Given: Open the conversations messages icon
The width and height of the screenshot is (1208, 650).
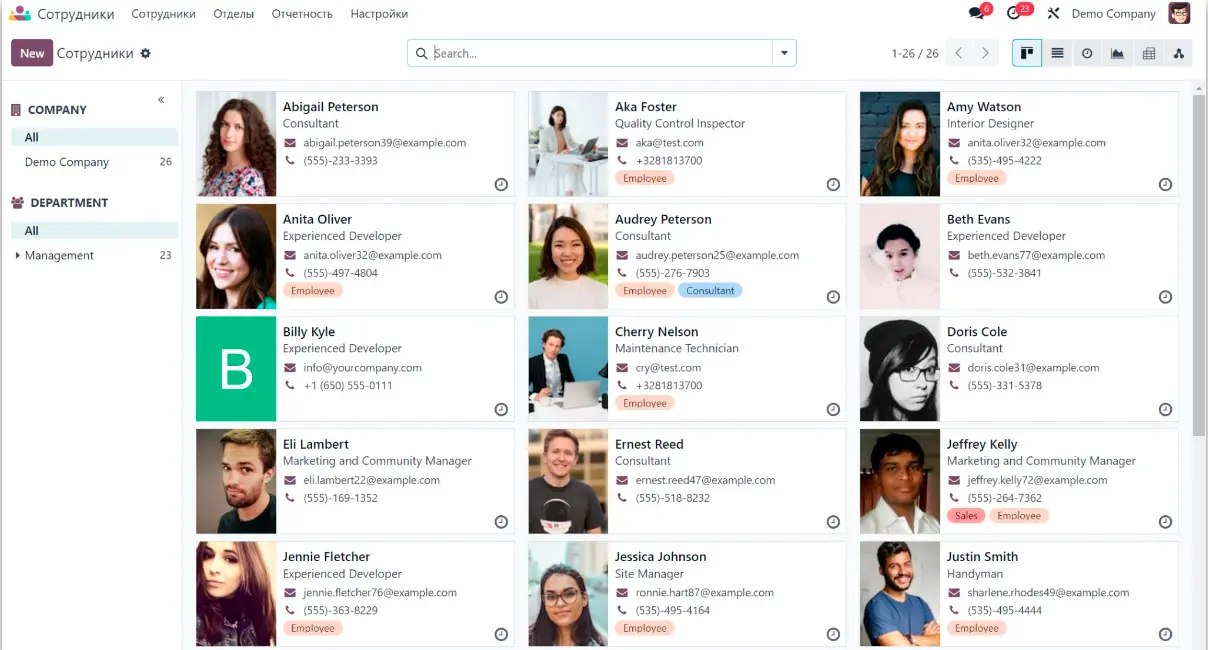Looking at the screenshot, I should (977, 14).
